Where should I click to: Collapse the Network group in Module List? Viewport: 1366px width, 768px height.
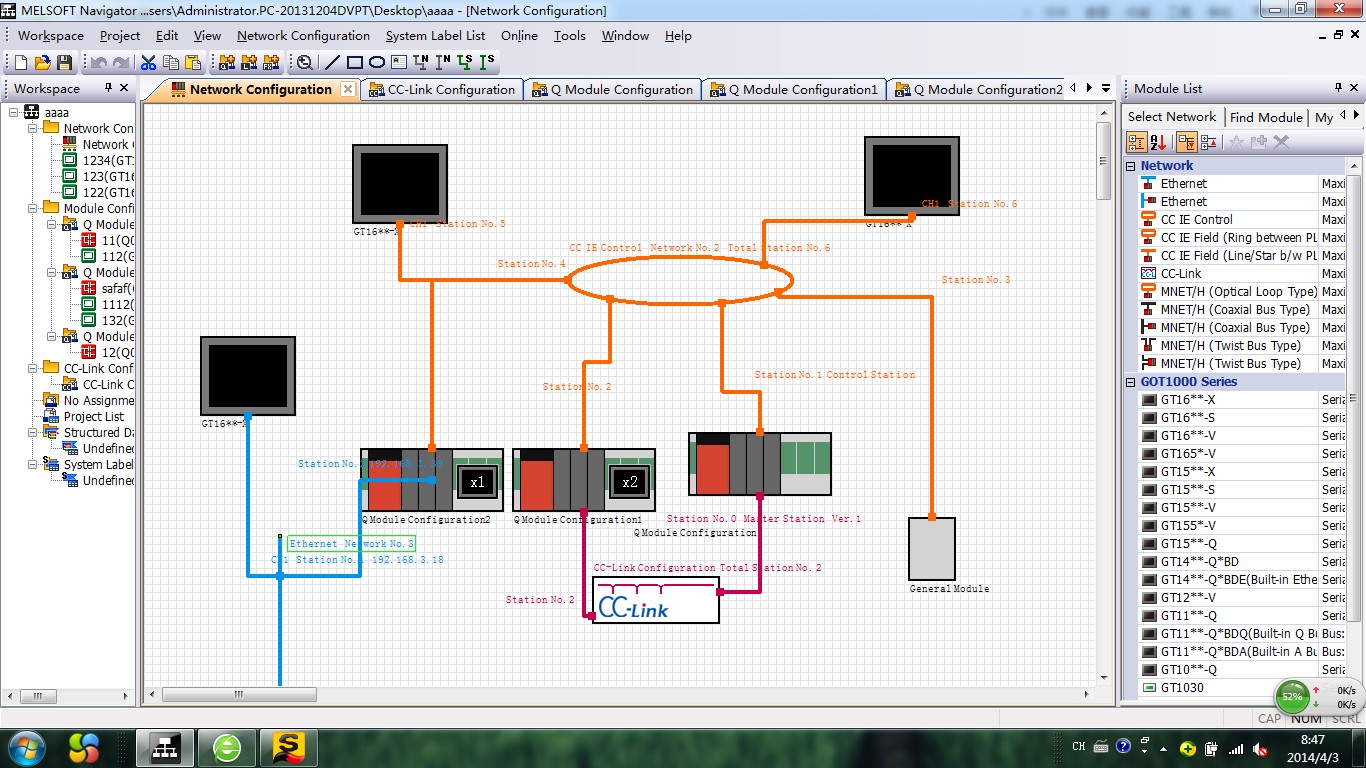click(1131, 166)
